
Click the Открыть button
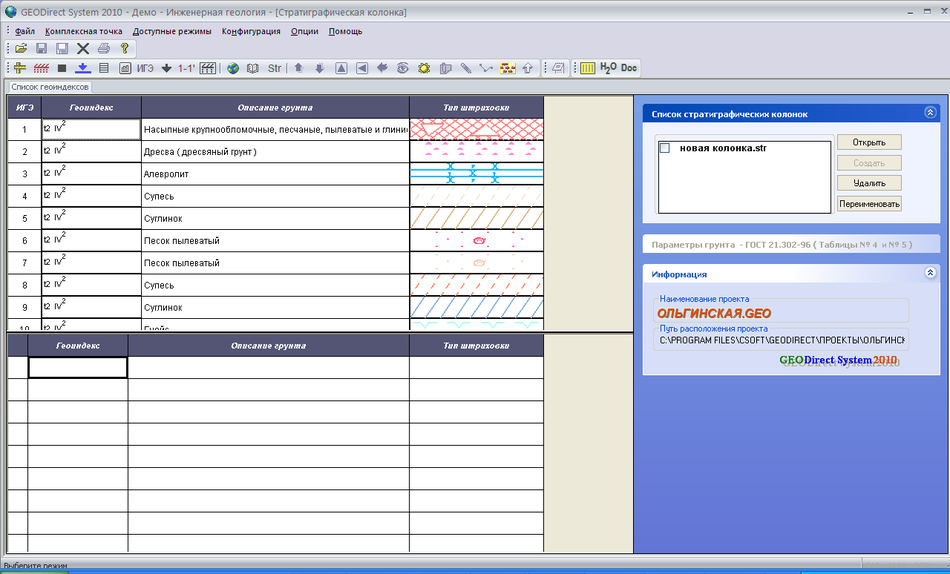pos(869,142)
